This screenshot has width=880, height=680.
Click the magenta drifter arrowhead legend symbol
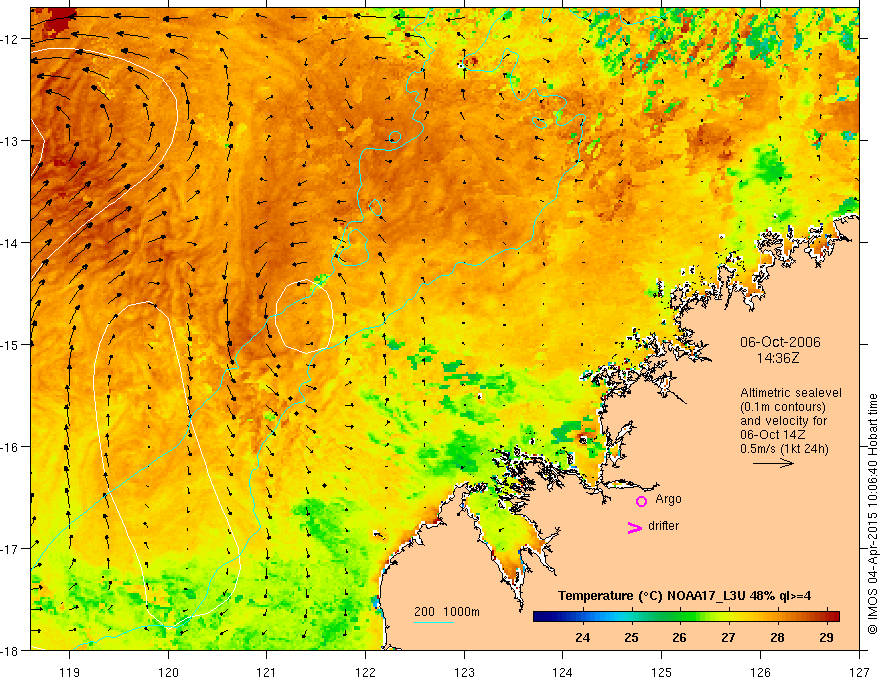click(634, 527)
